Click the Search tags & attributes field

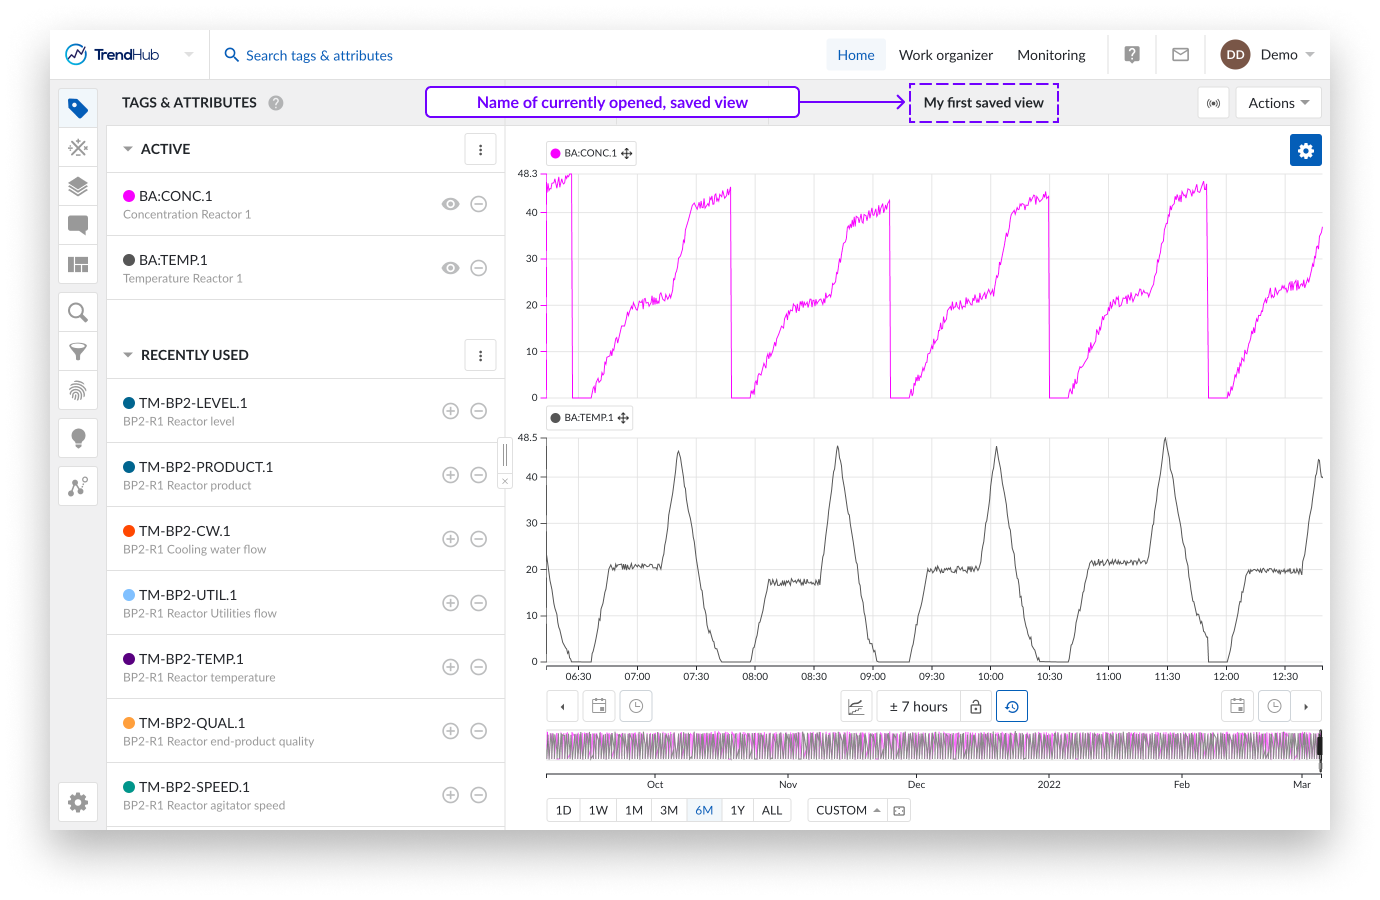pyautogui.click(x=319, y=55)
